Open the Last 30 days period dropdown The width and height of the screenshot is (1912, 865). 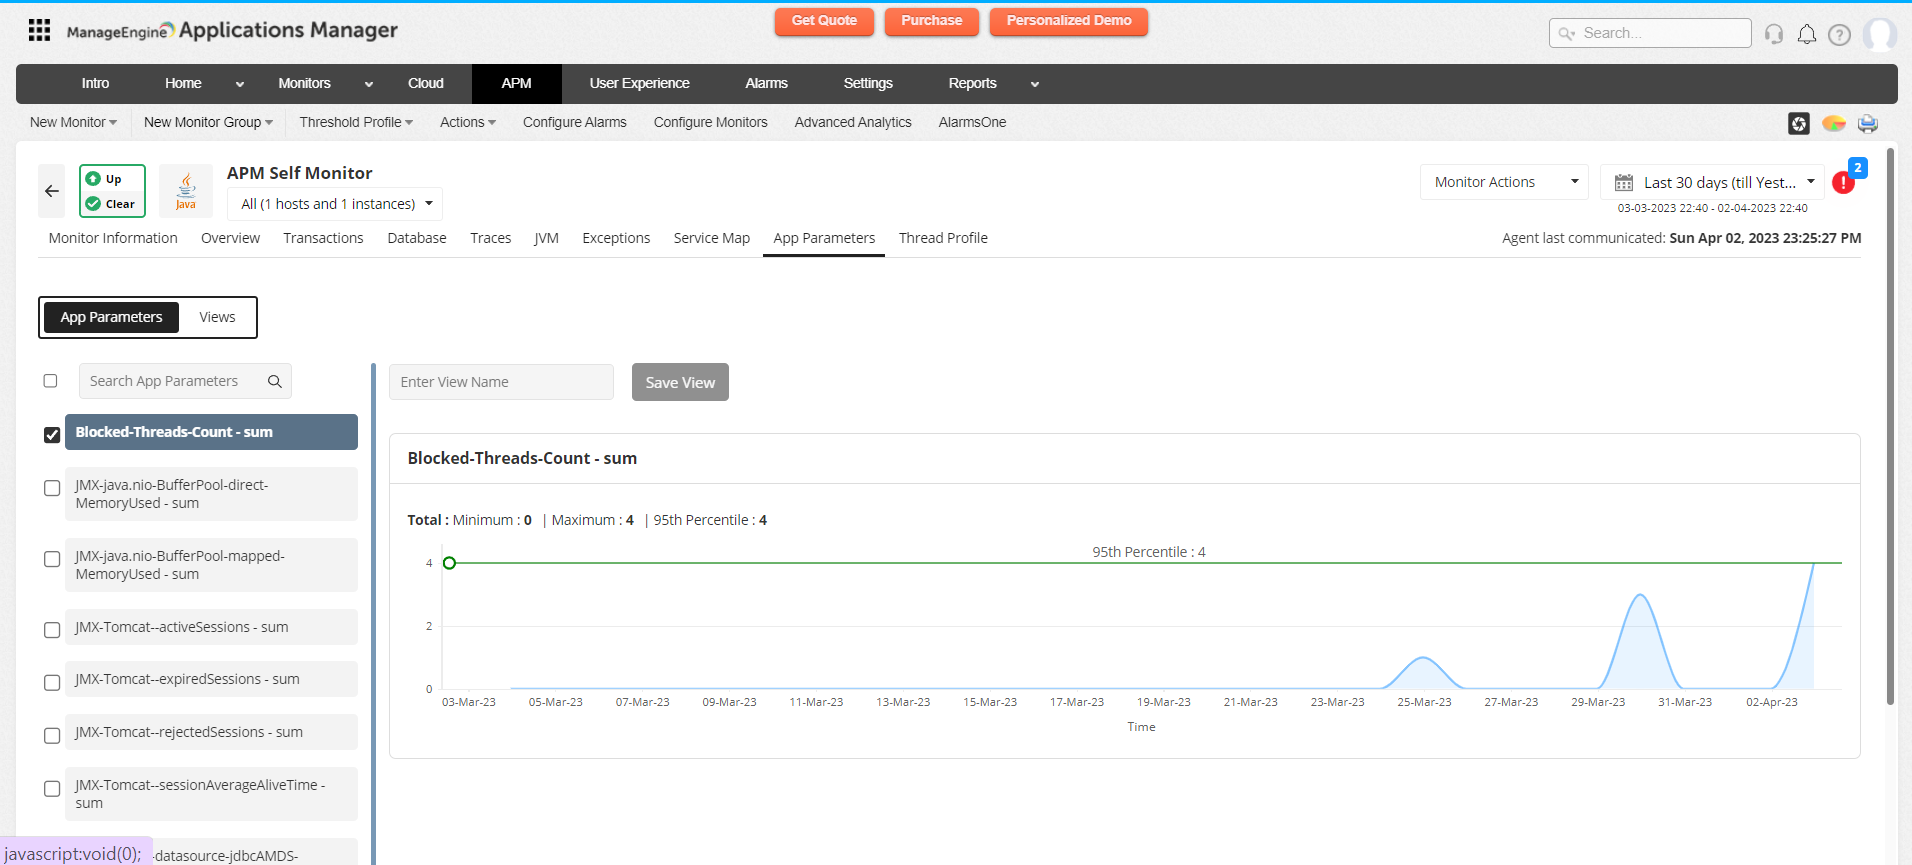[1712, 182]
